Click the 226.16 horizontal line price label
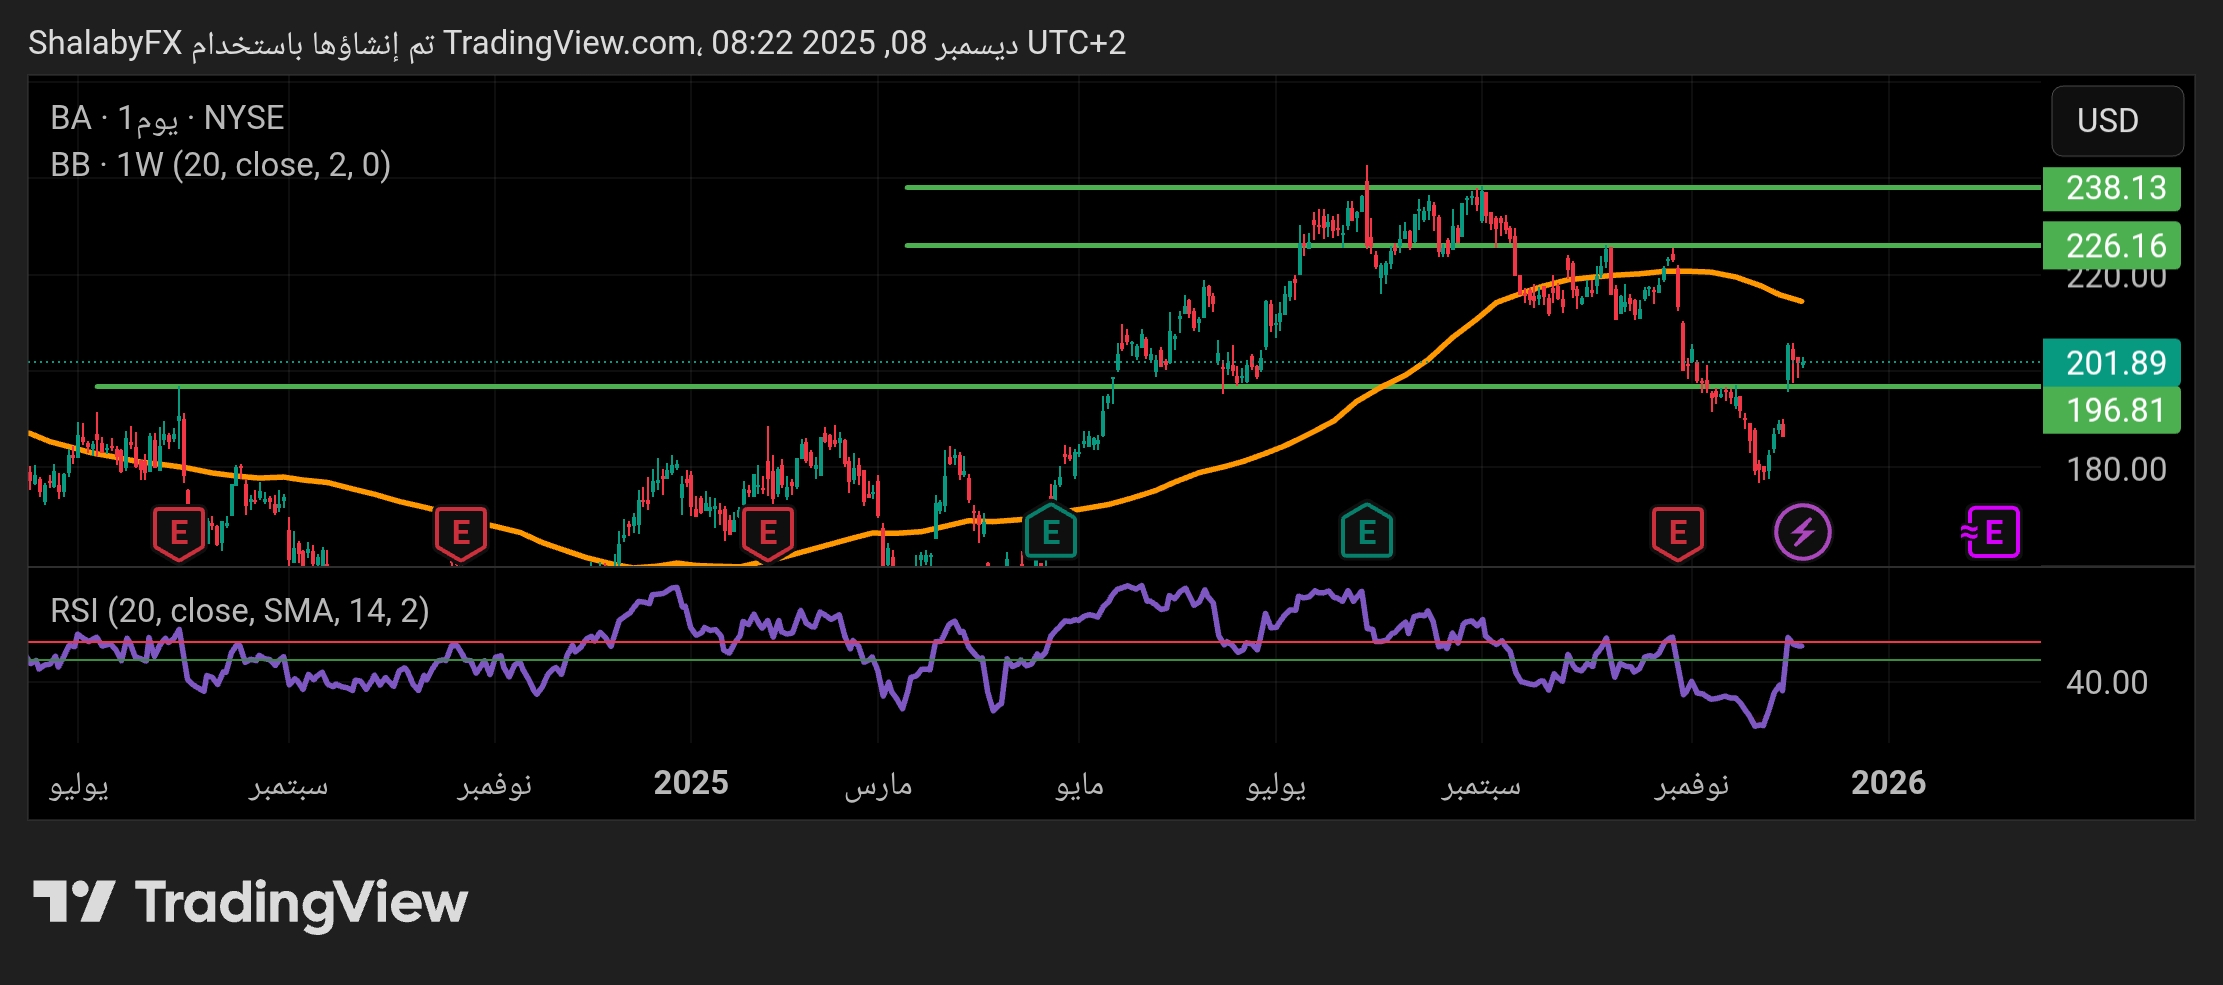Viewport: 2223px width, 985px height. [2111, 245]
